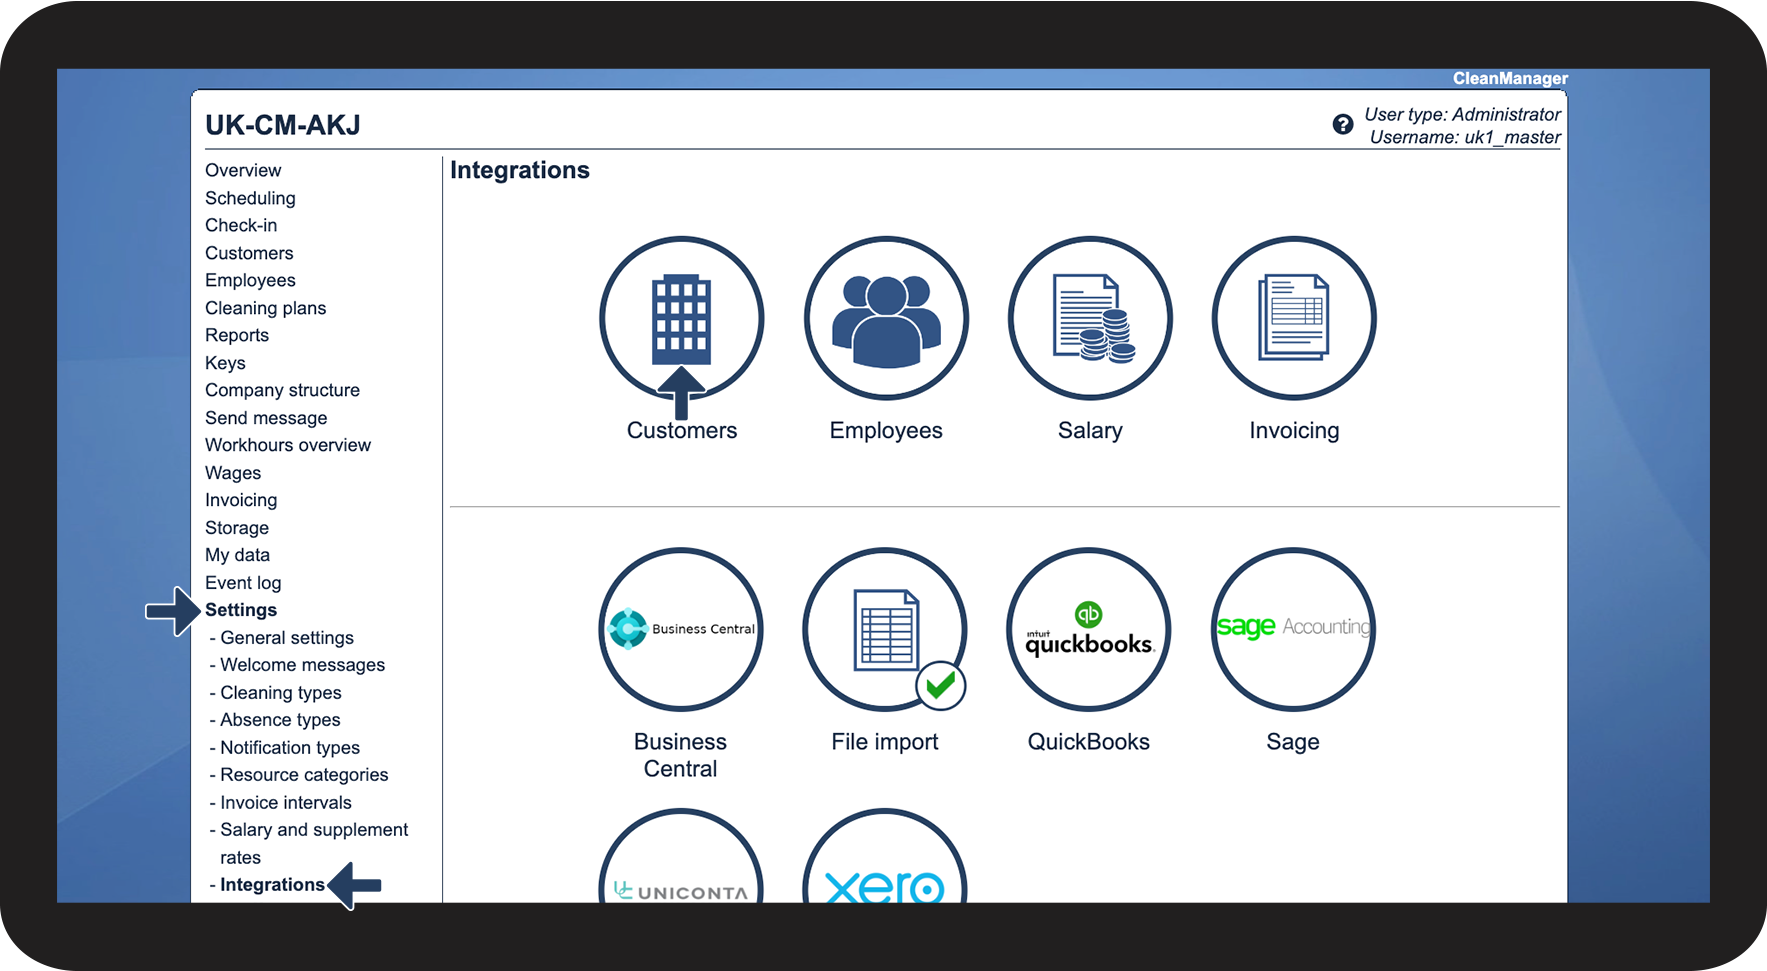
Task: Click the CleanManager brand label
Action: 1510,79
